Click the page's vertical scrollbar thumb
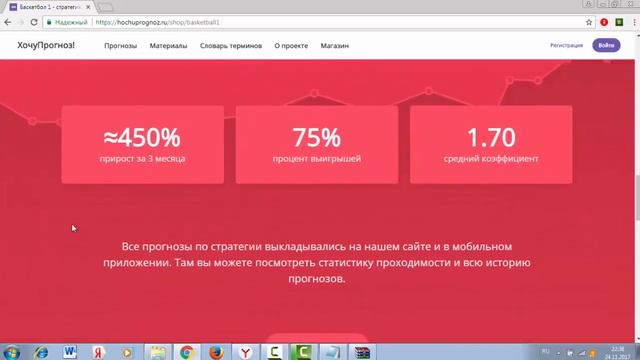Image resolution: width=640 pixels, height=360 pixels. pyautogui.click(x=637, y=198)
